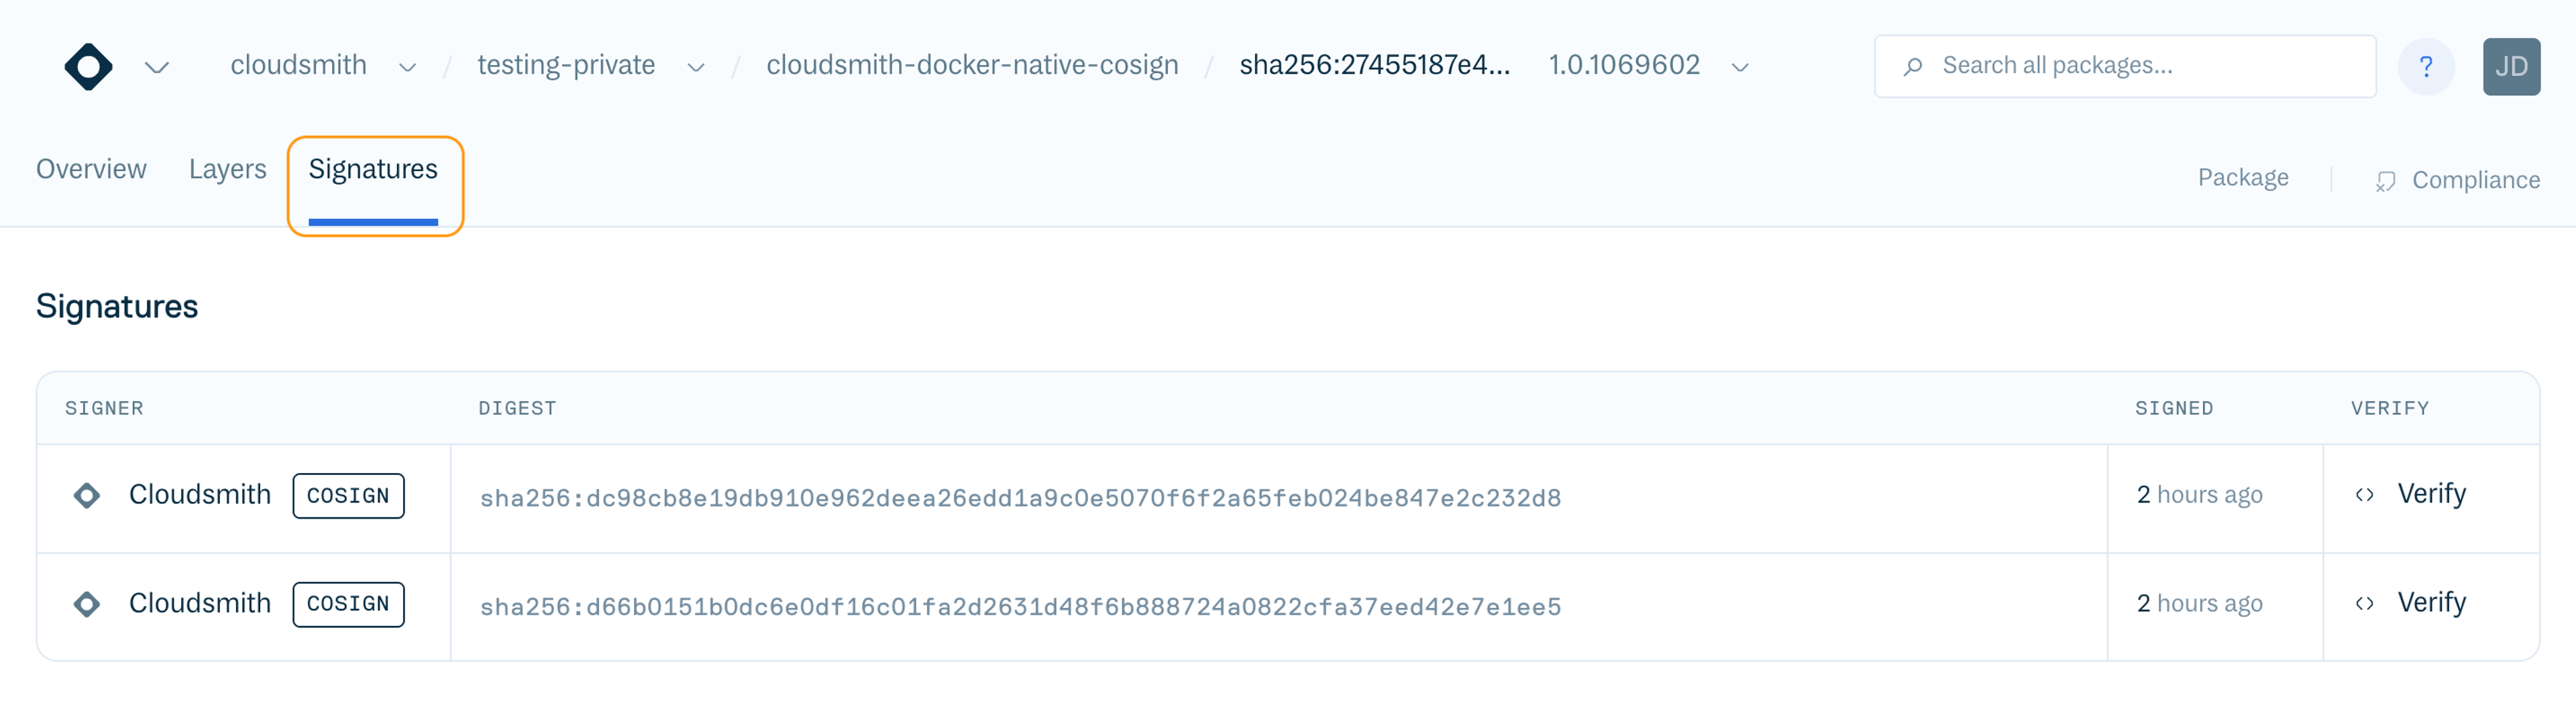2576x728 pixels.
Task: Verify the first sha256 signature
Action: 2433,494
